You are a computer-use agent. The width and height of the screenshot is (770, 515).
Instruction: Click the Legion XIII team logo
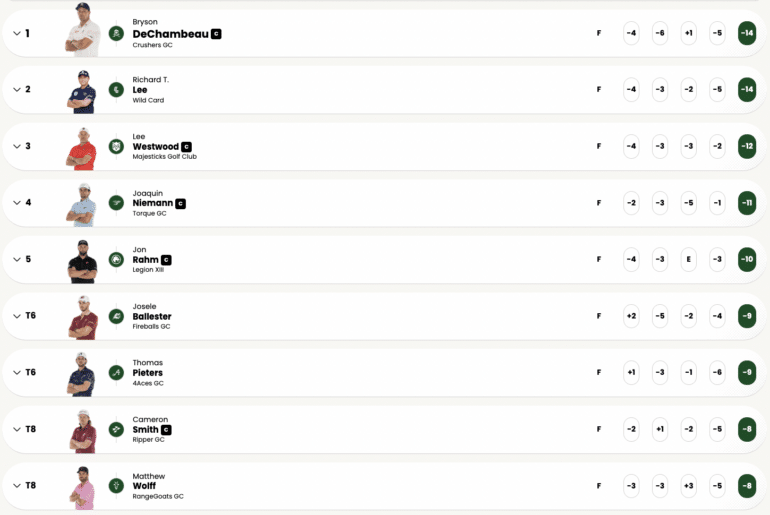pyautogui.click(x=116, y=259)
